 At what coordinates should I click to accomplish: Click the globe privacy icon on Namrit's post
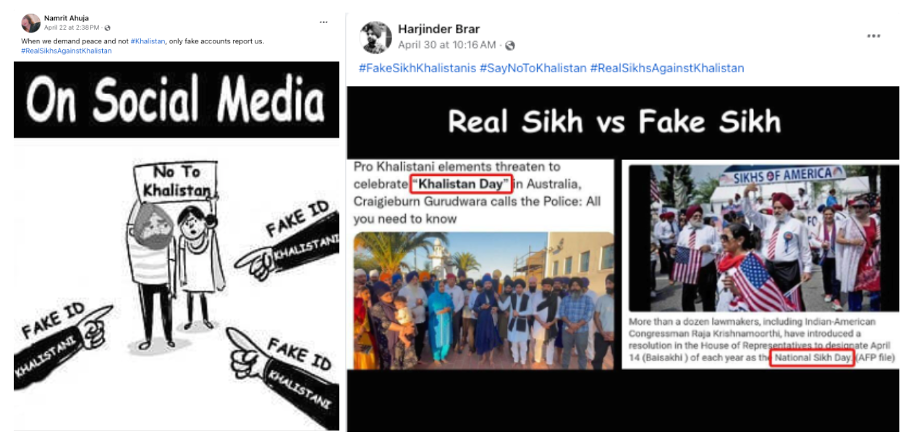(107, 28)
